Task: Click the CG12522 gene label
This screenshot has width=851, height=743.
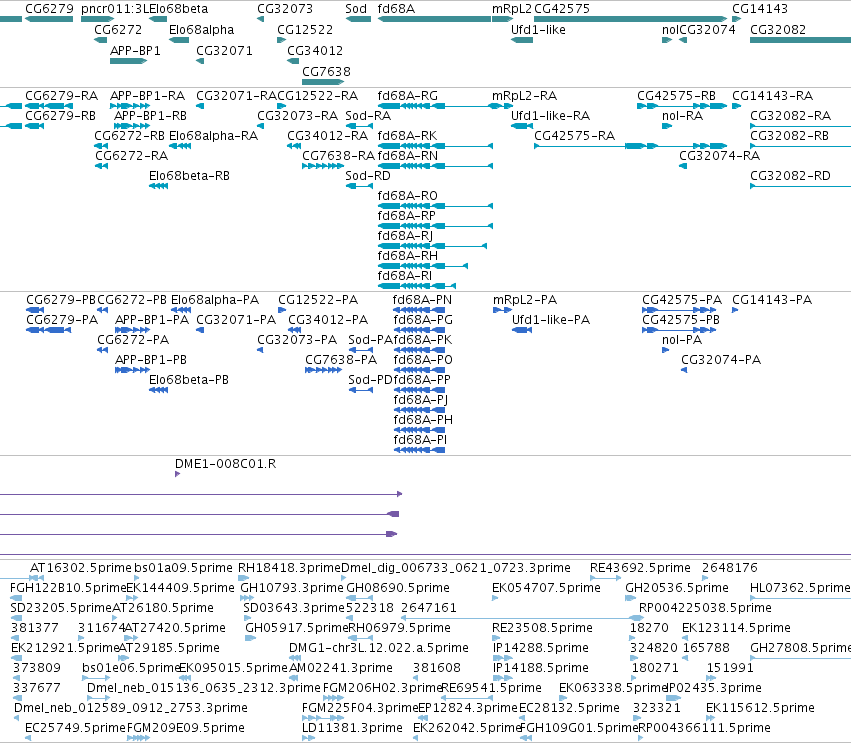Action: pyautogui.click(x=305, y=30)
